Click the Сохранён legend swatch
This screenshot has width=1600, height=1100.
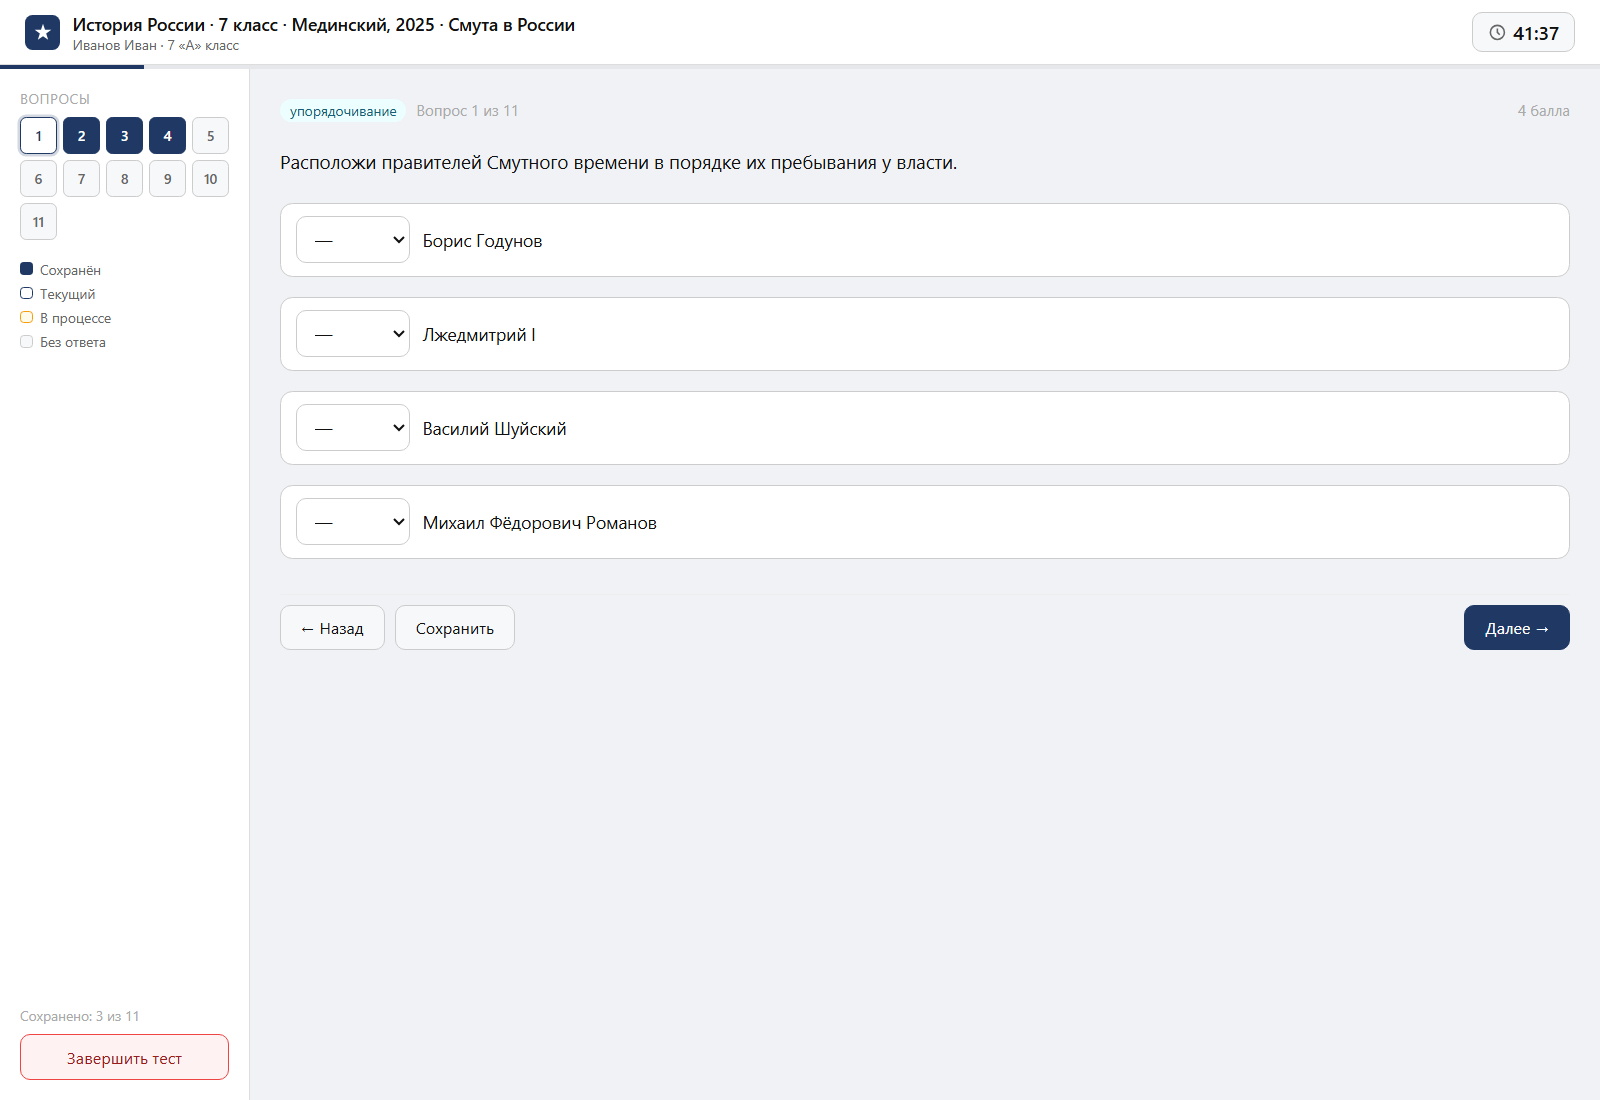(x=27, y=269)
